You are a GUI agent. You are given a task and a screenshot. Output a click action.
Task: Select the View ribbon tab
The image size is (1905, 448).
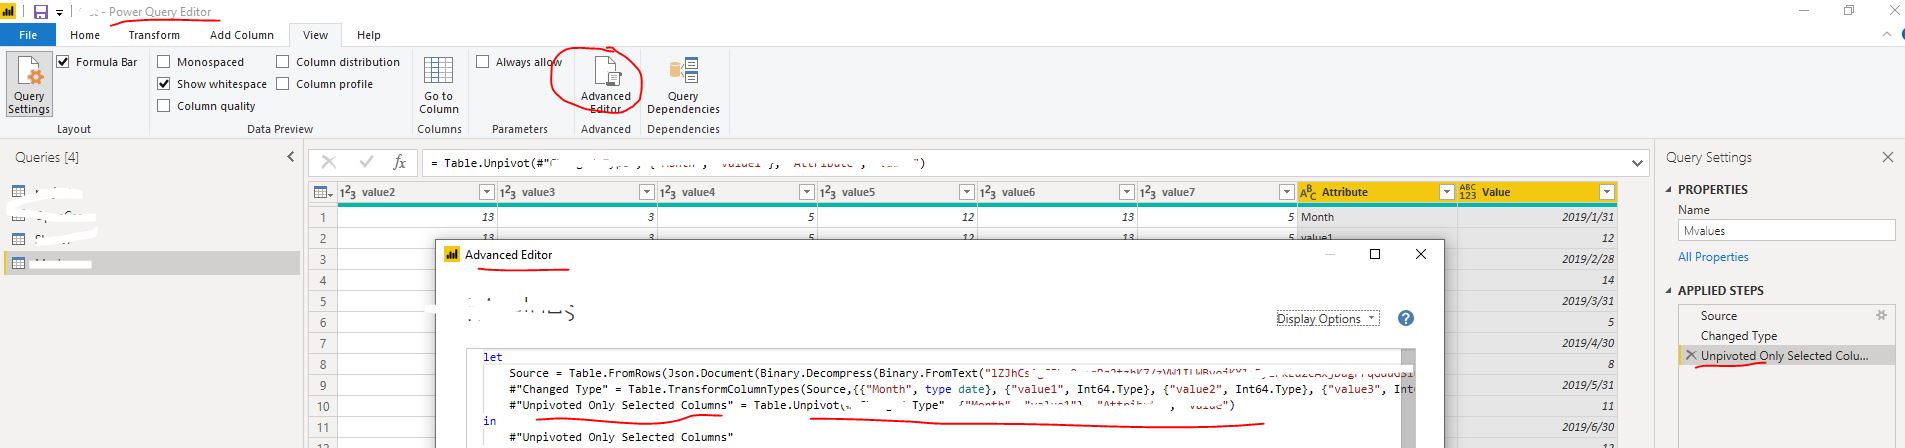pos(315,35)
